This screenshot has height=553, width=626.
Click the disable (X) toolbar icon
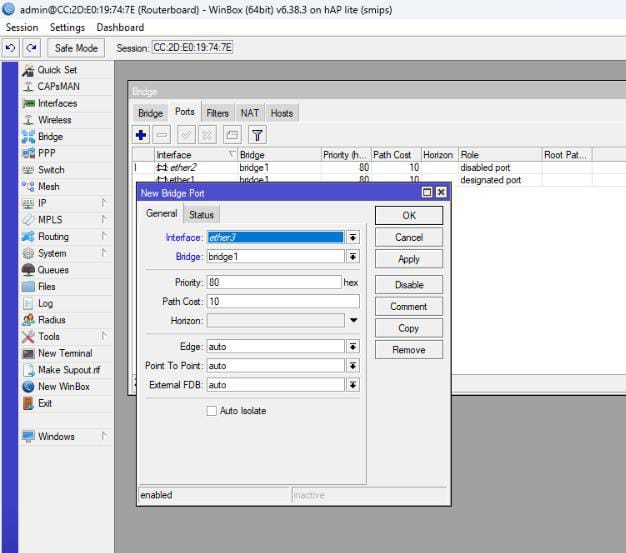(207, 135)
